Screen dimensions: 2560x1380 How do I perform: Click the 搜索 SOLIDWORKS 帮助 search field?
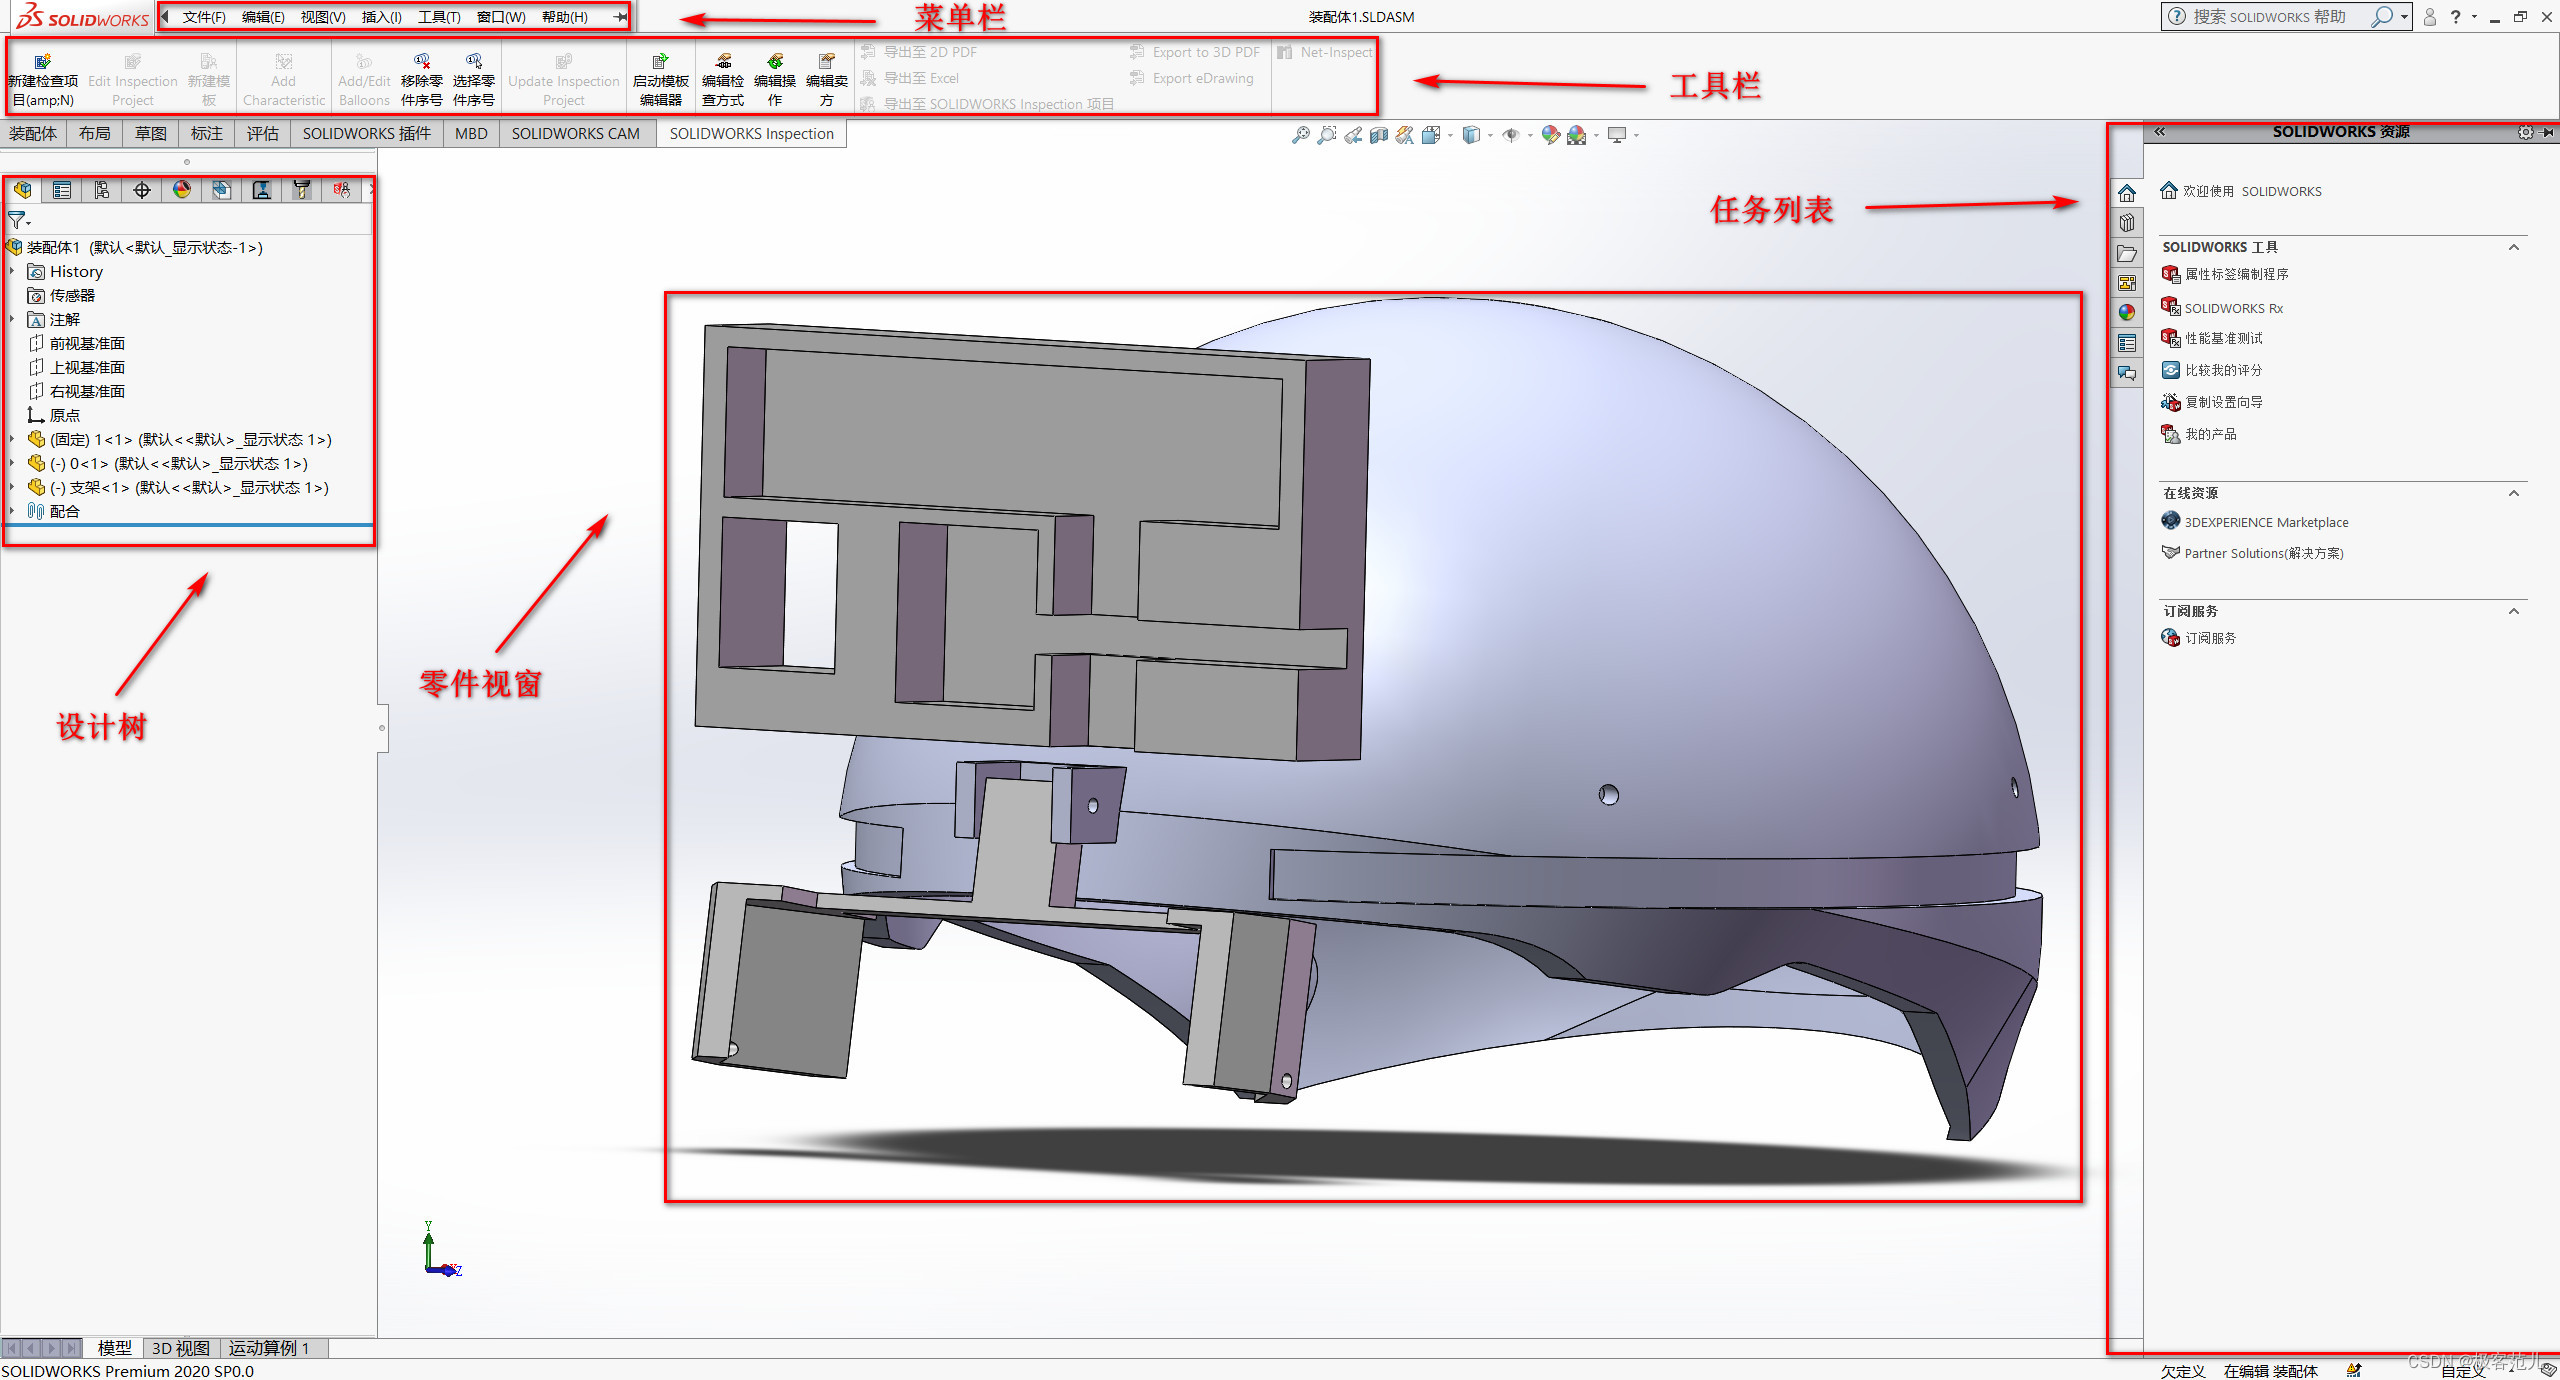pos(2268,17)
